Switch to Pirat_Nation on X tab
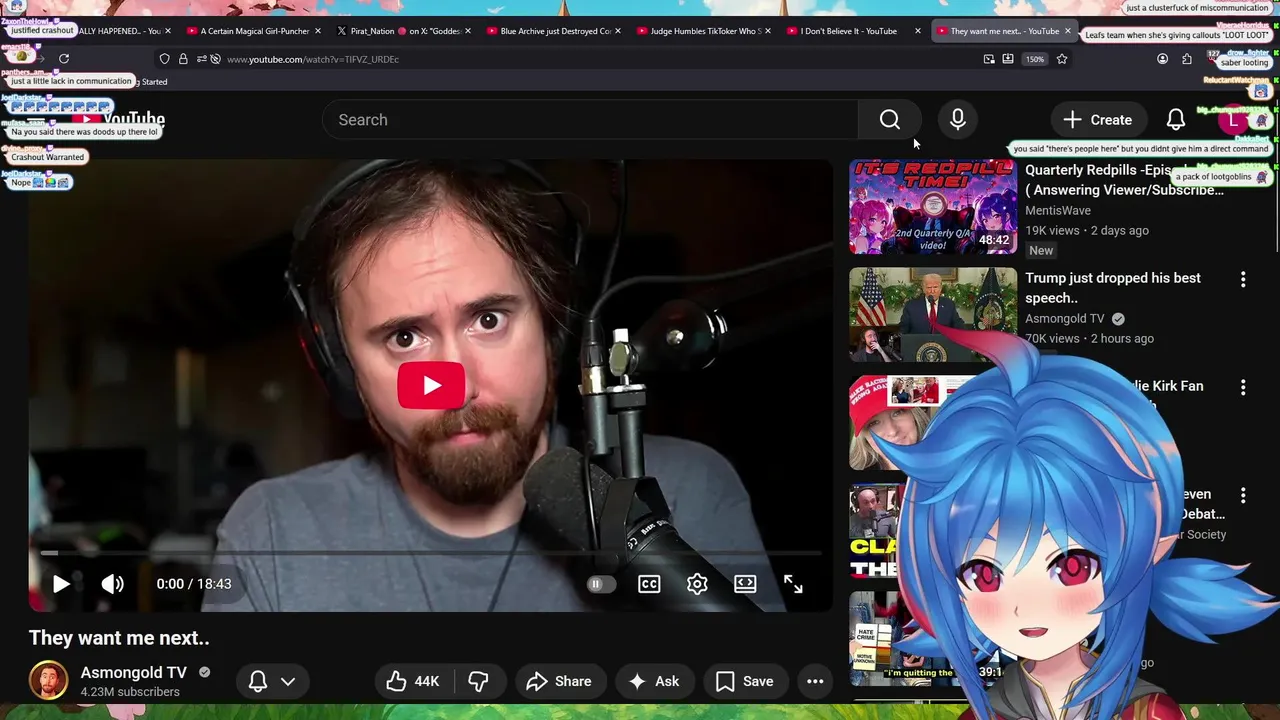The height and width of the screenshot is (720, 1280). pos(405,31)
